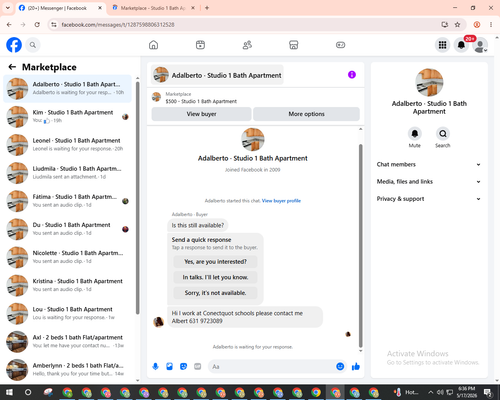Click the site information icon in address bar
Screen dimensions: 500x400
(x=54, y=25)
